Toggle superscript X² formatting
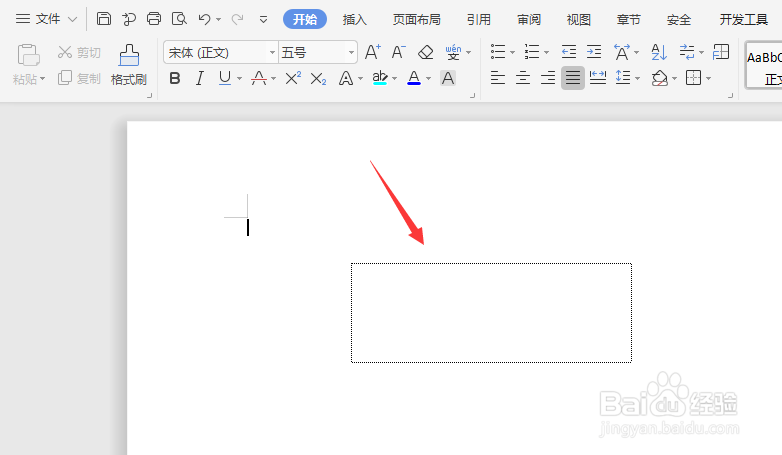Screen dimensions: 782x455 click(x=293, y=78)
